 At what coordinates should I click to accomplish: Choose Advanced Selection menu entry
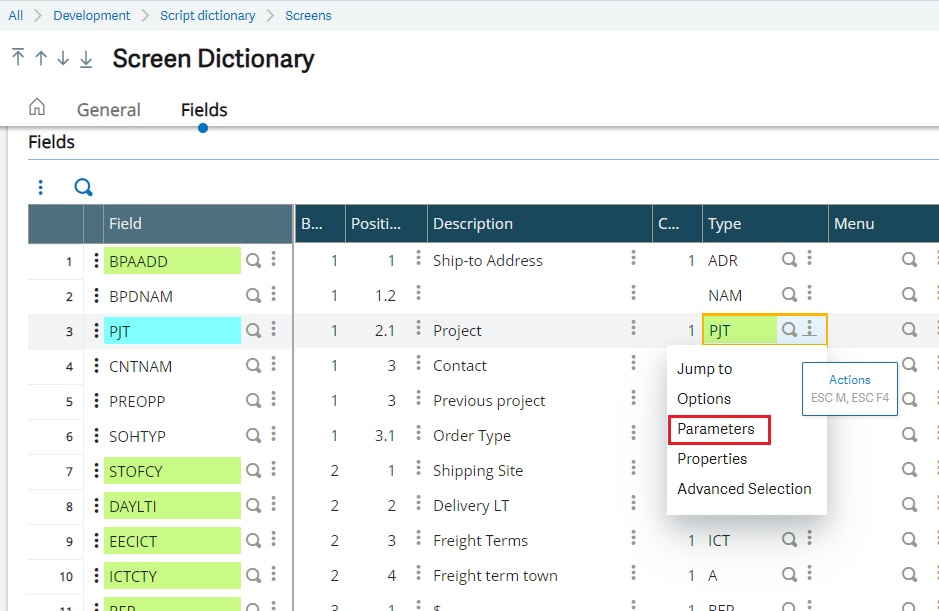[x=744, y=489]
